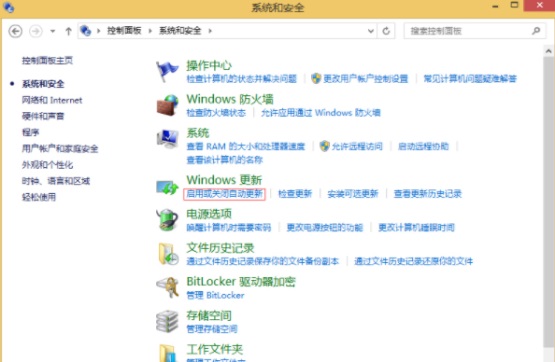Click the Power Options battery icon
Viewport: 555px width, 362px height.
(167, 220)
